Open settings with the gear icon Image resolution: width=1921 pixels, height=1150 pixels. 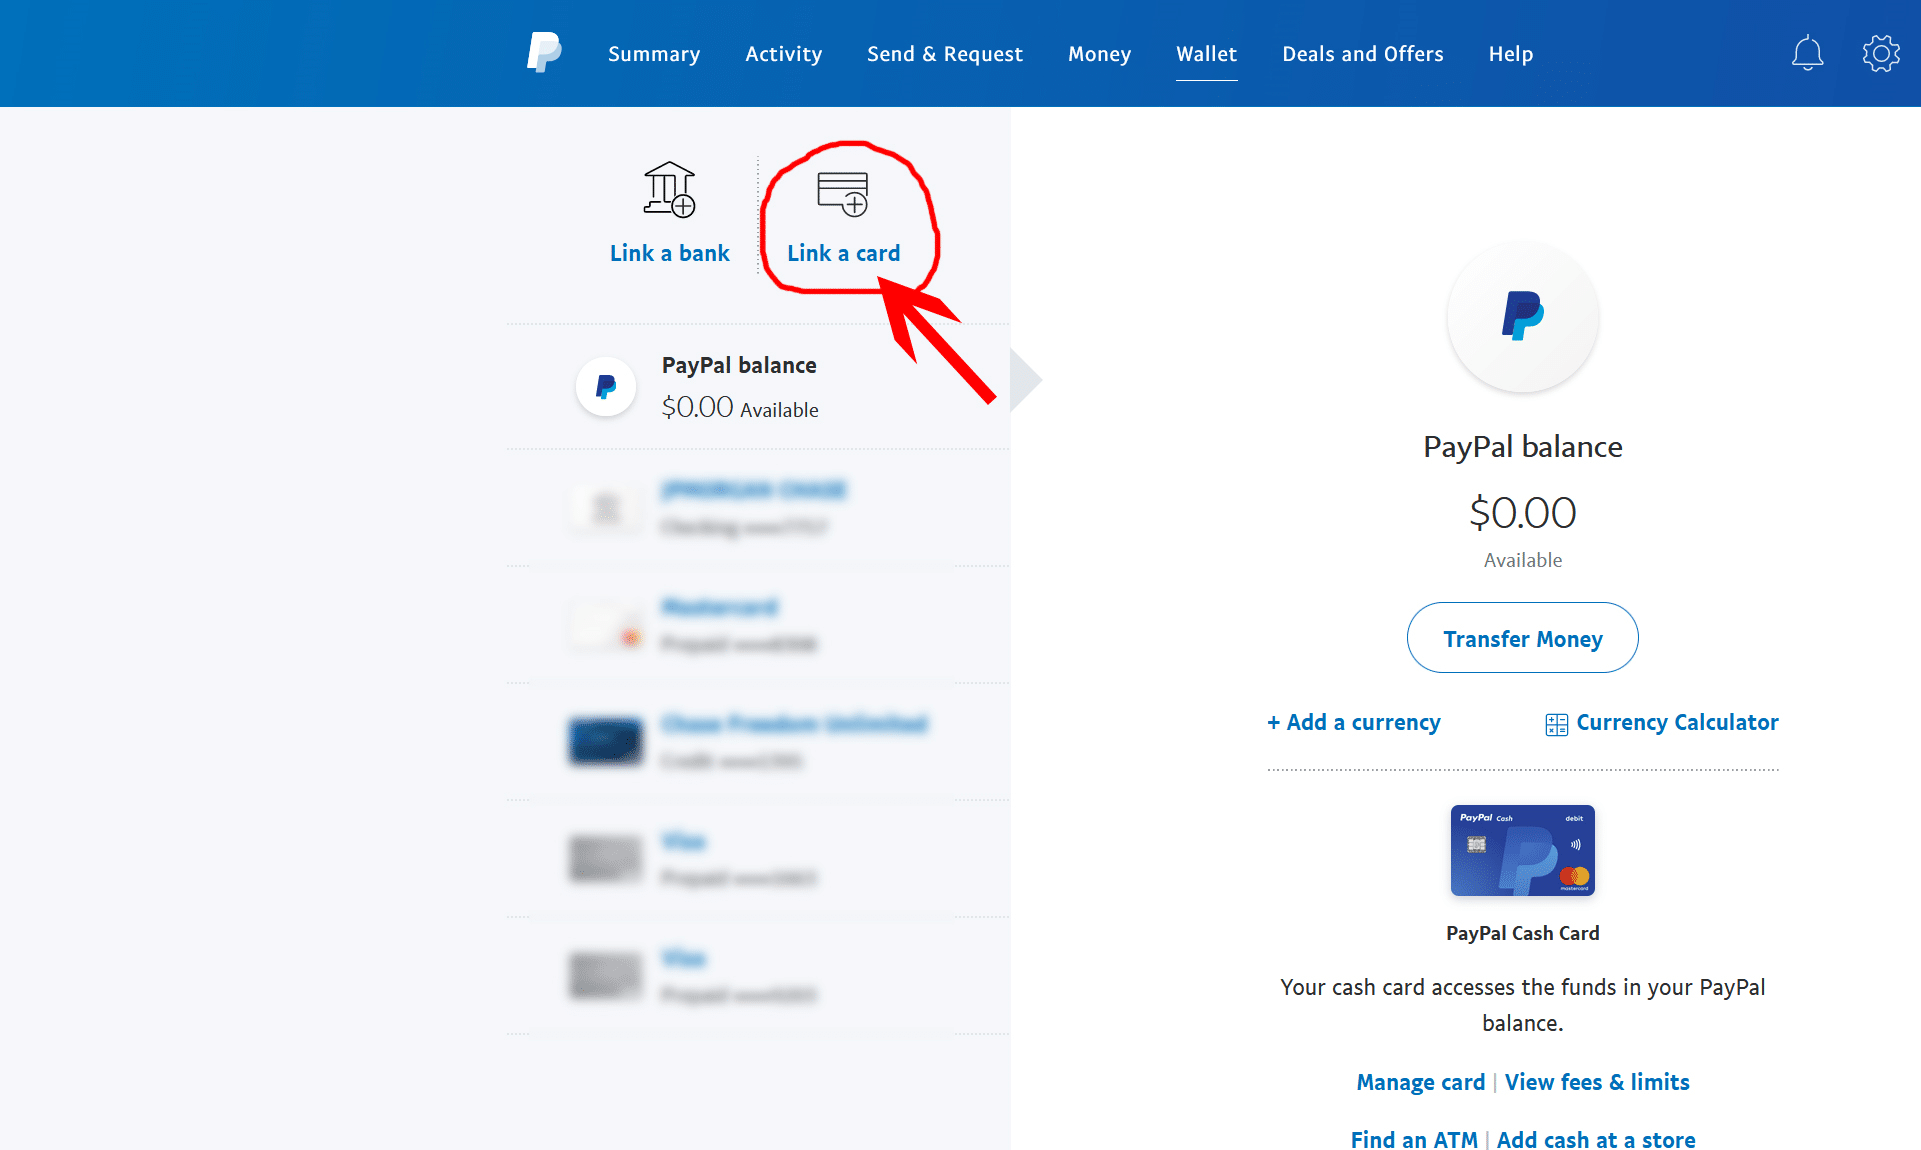click(x=1881, y=53)
